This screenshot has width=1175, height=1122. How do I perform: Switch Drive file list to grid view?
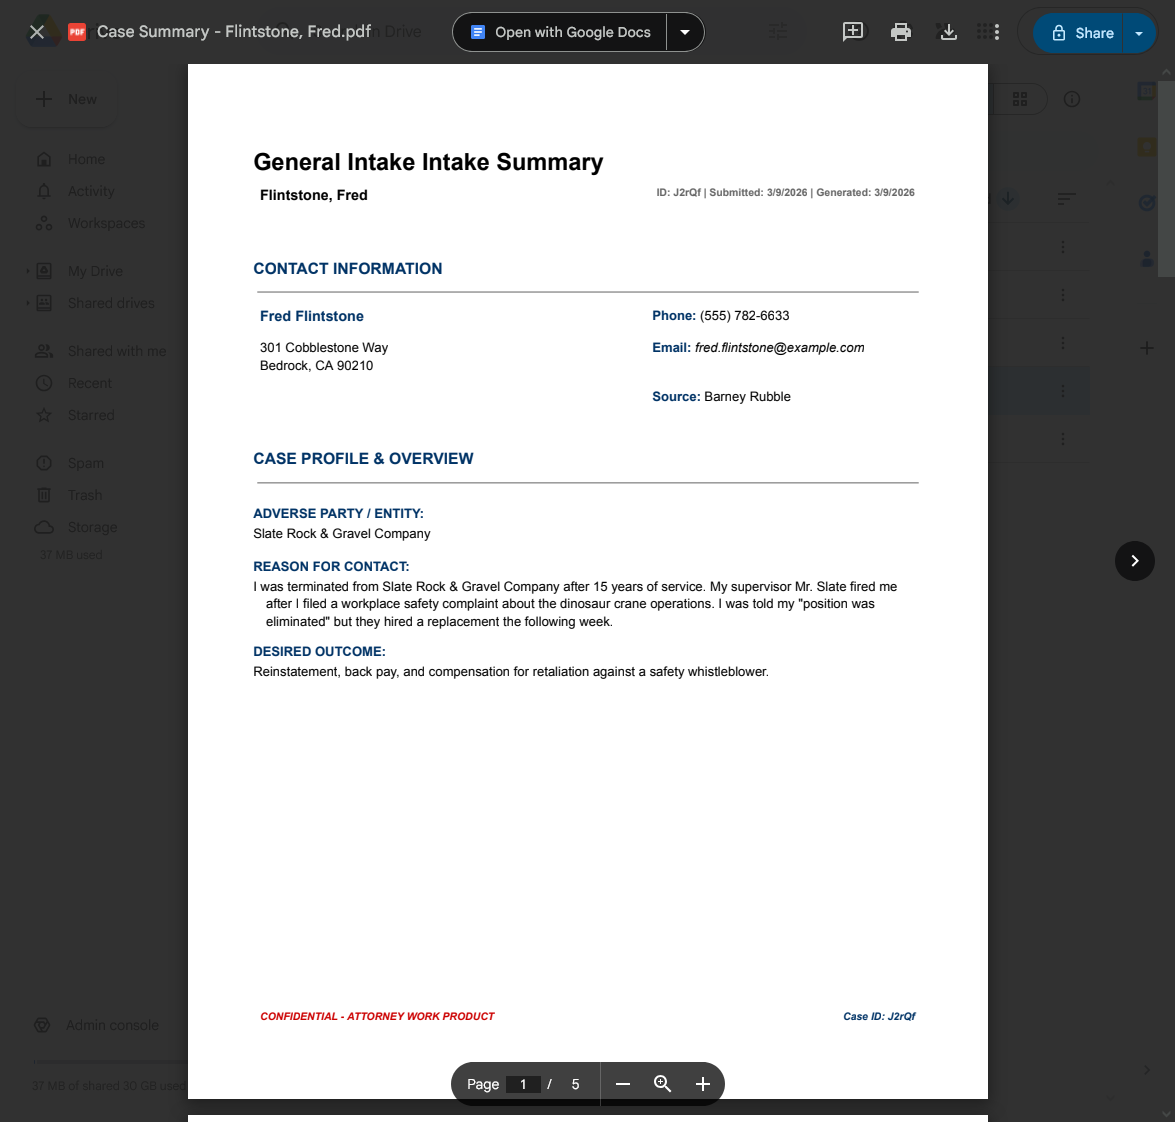tap(1020, 99)
